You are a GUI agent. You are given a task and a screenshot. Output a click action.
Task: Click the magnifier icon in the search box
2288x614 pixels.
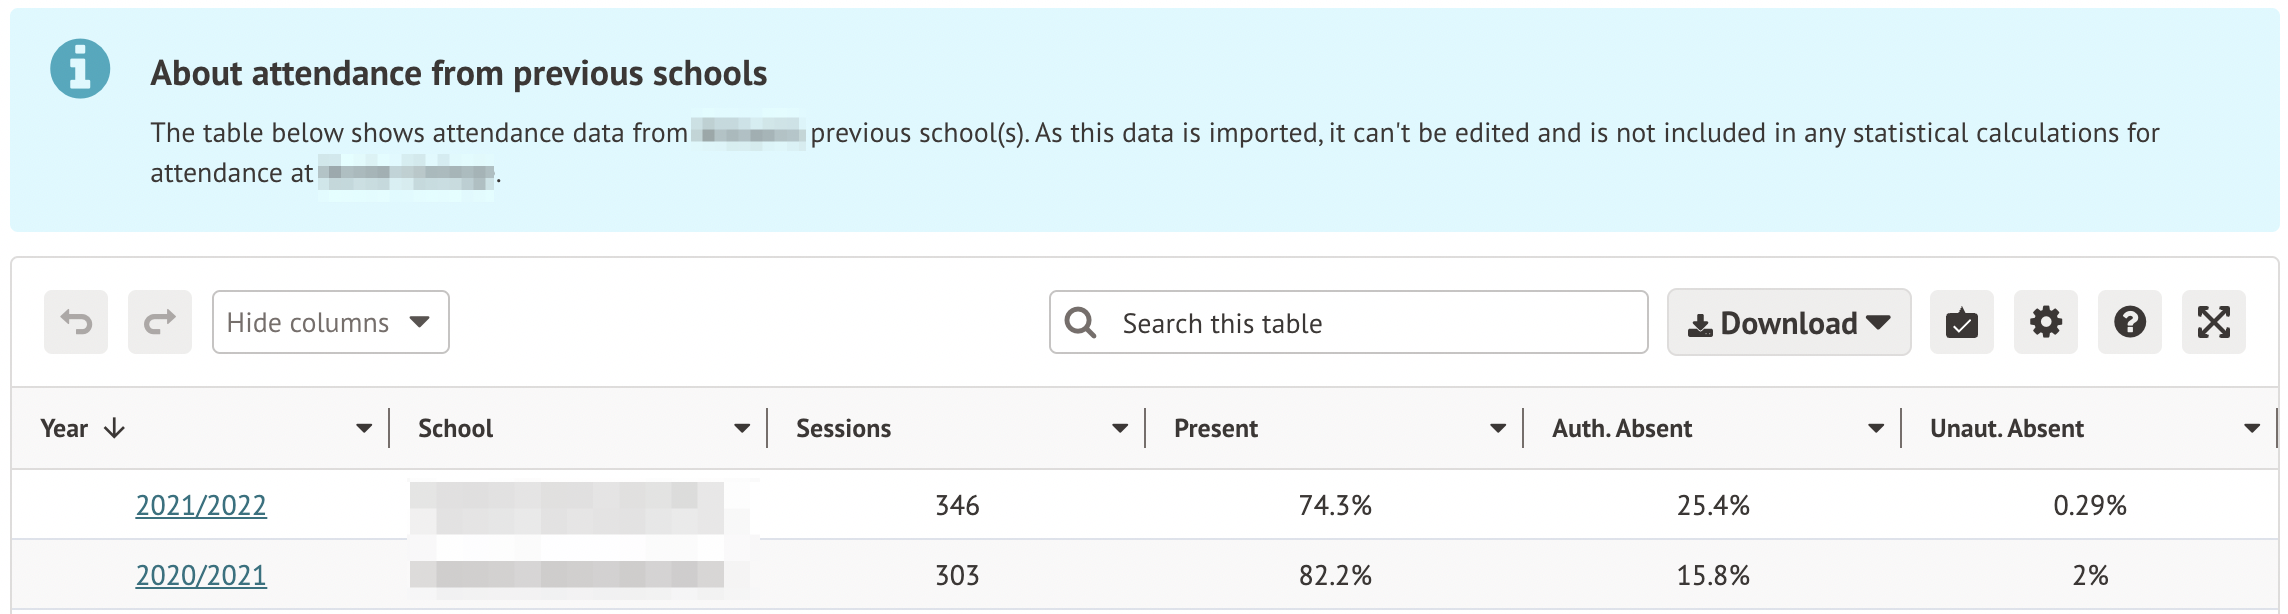1080,322
